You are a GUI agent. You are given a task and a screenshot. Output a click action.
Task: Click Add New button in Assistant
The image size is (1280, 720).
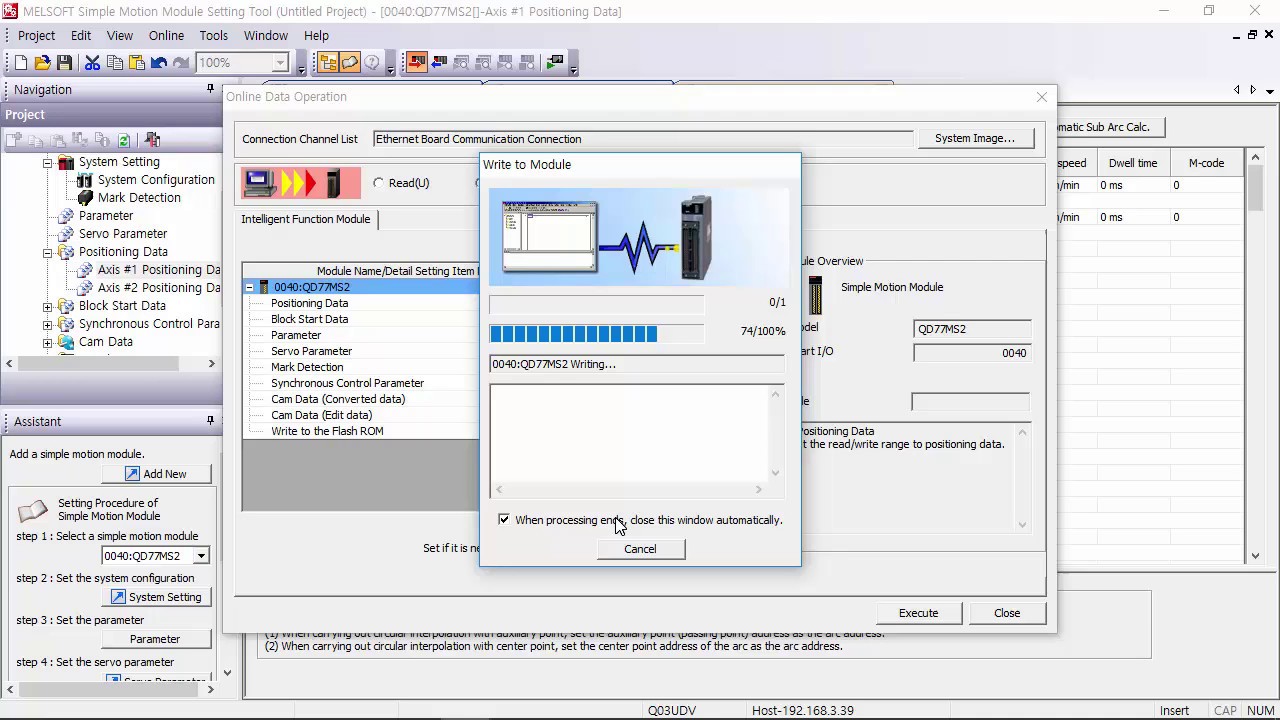(156, 474)
